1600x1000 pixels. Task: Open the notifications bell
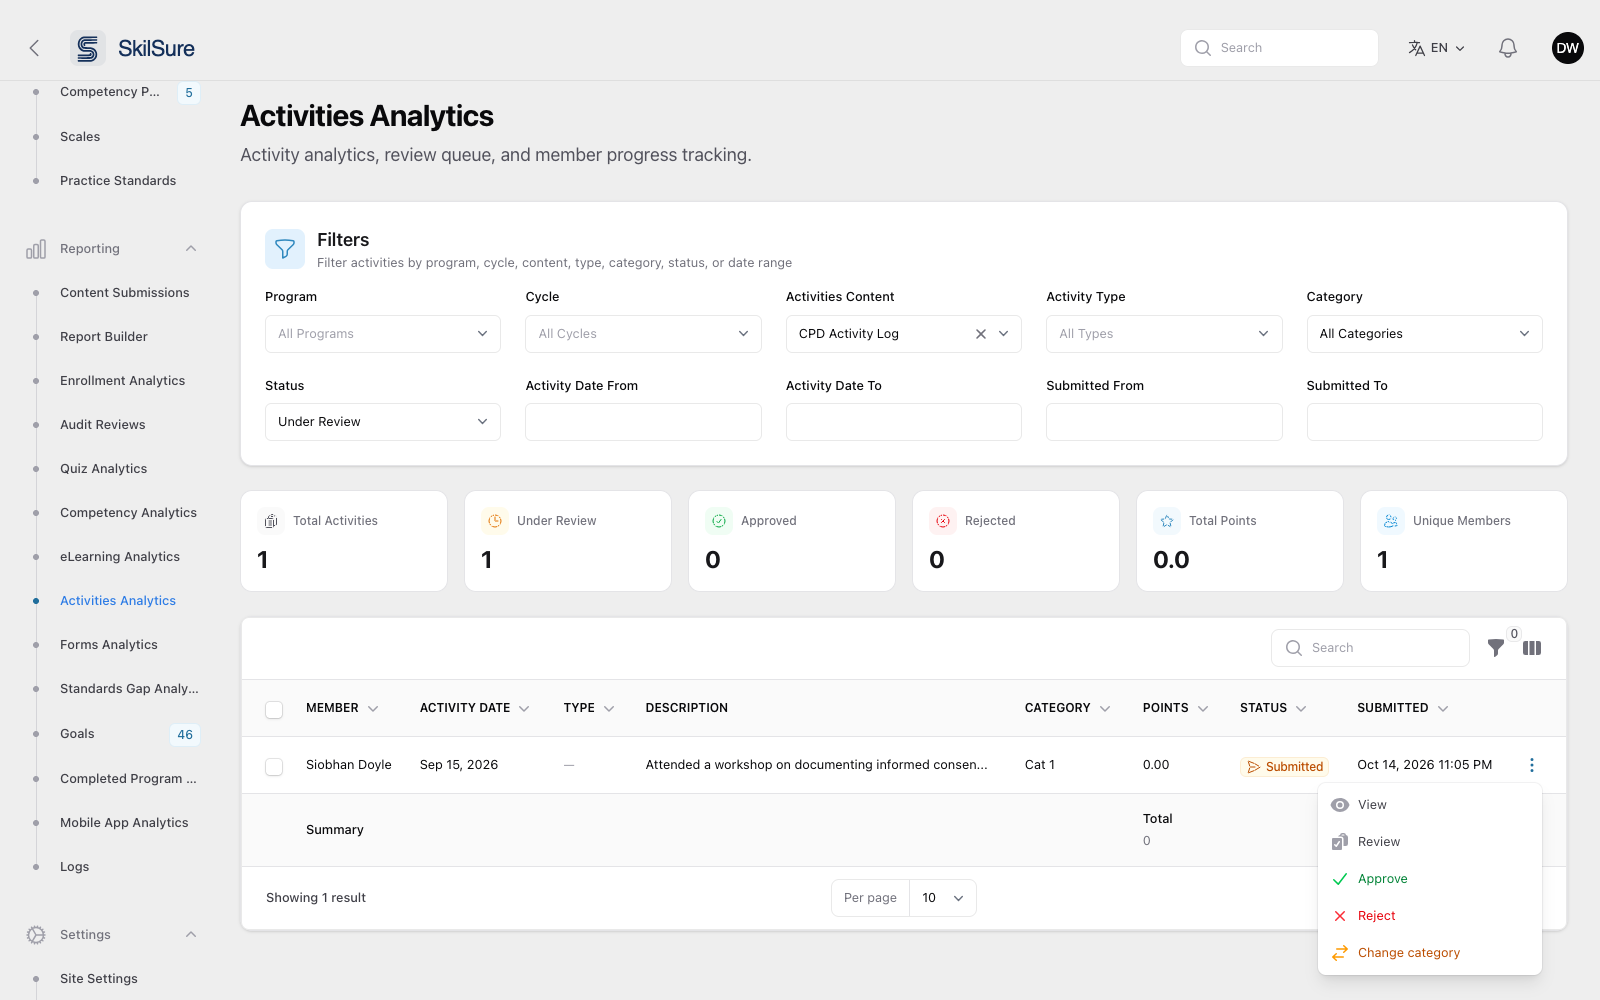pos(1508,48)
